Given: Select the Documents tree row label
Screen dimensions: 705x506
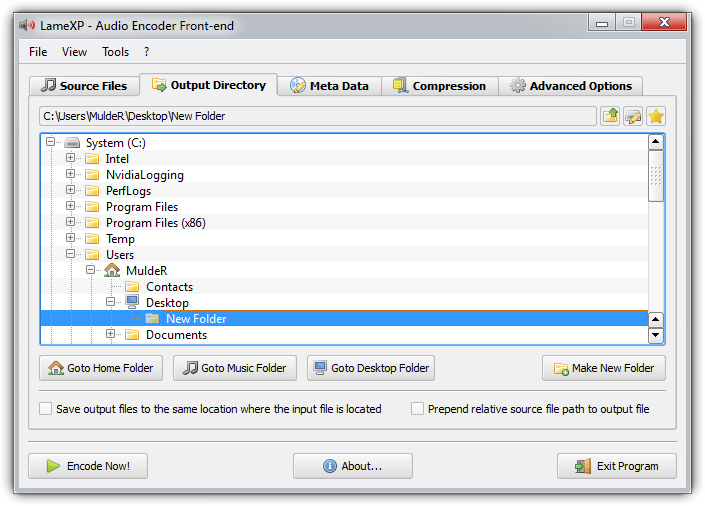Looking at the screenshot, I should click(177, 335).
